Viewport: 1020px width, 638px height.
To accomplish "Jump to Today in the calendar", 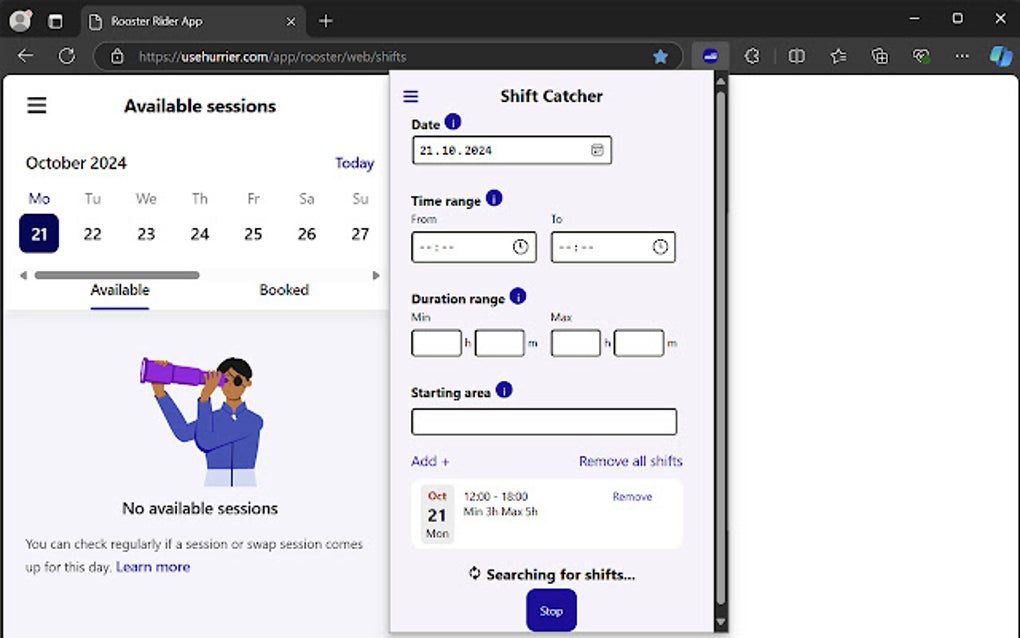I will 355,163.
